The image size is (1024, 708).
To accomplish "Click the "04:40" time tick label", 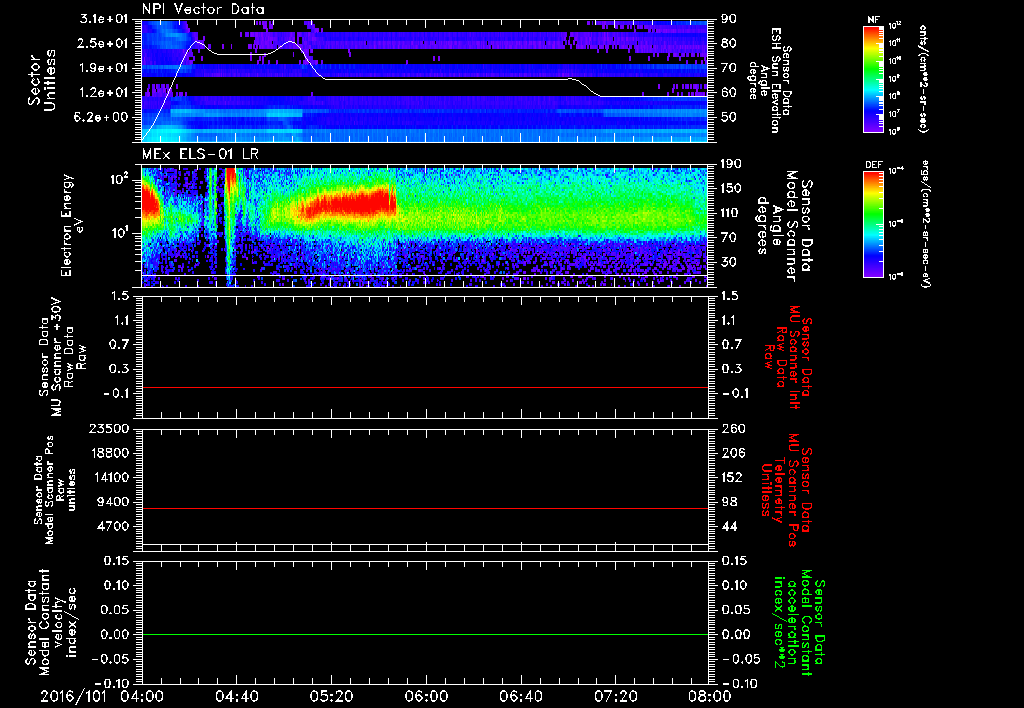I will click(236, 696).
